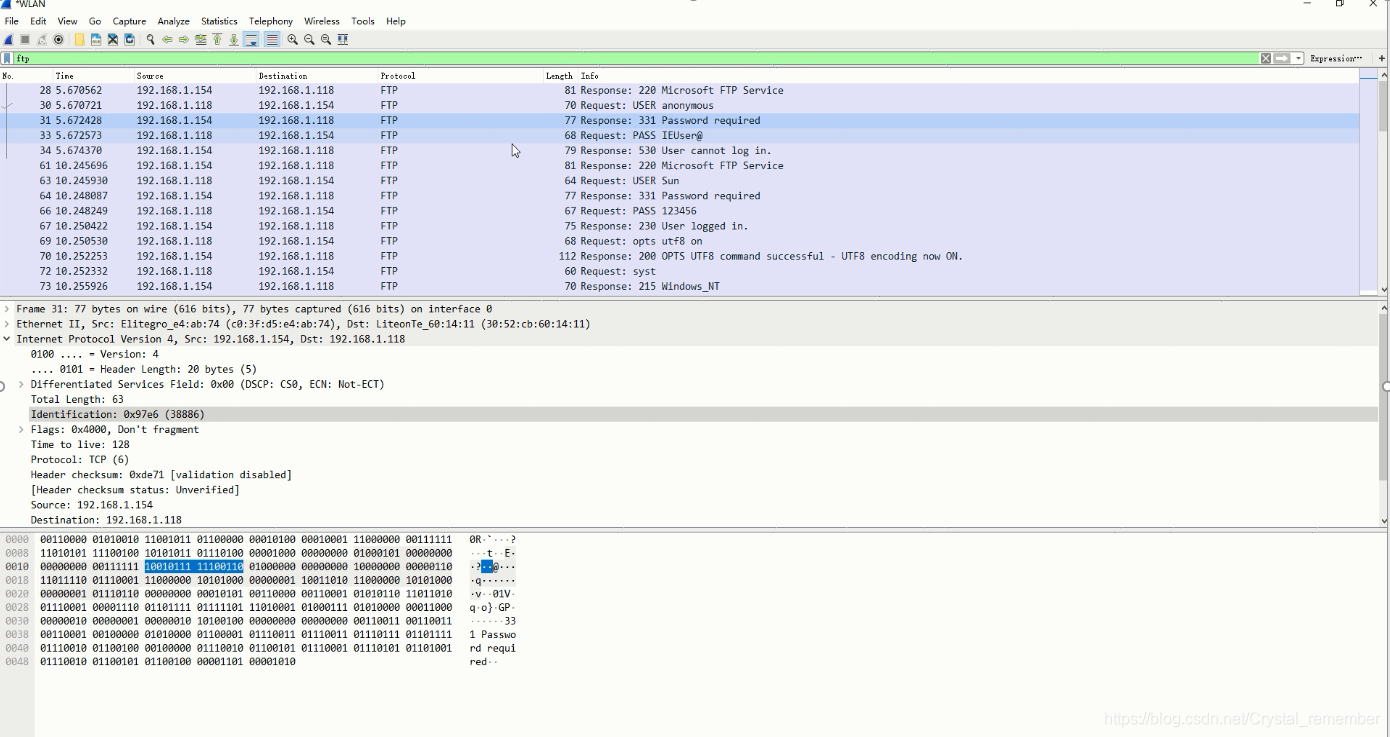Open the View menu
1390x737 pixels.
point(67,21)
